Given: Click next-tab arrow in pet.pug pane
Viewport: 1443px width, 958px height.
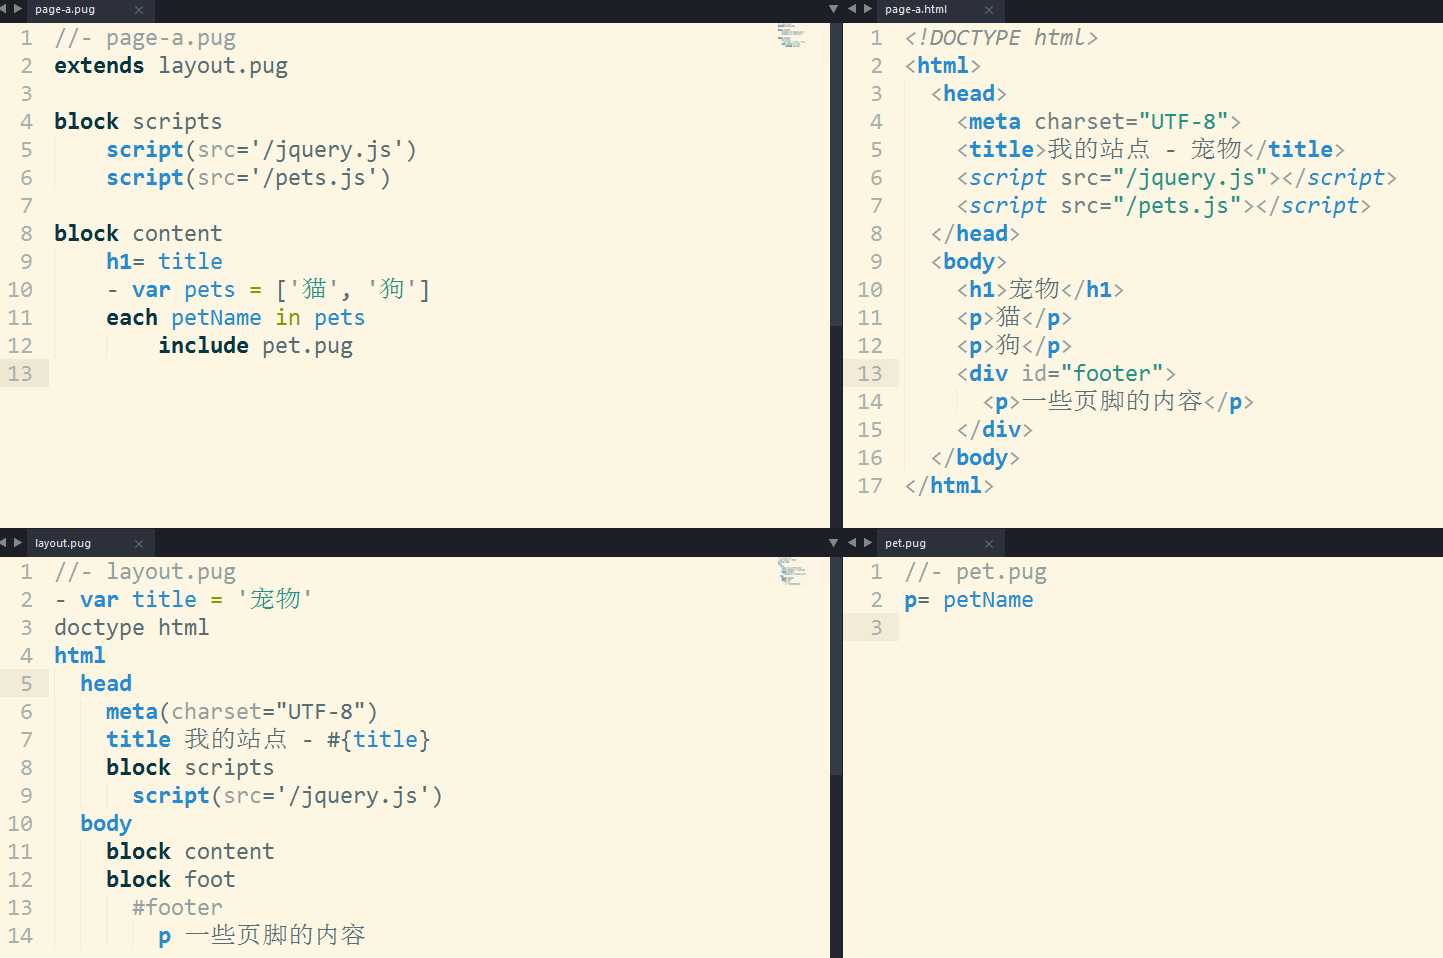Looking at the screenshot, I should click(867, 543).
